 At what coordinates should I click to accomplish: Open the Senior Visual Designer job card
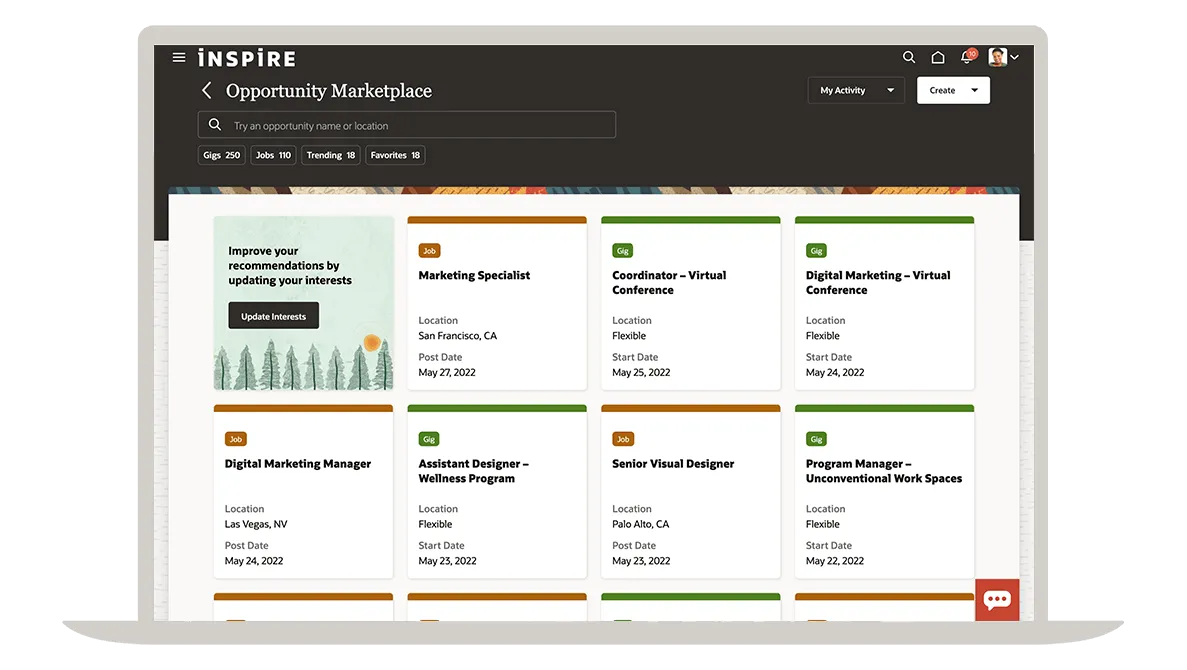[x=690, y=491]
